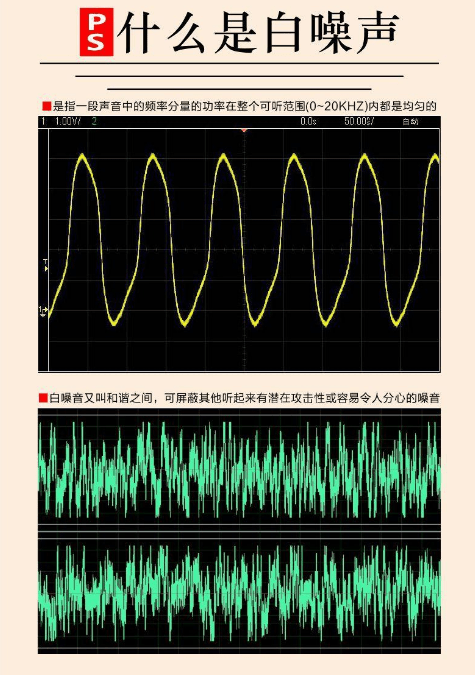475x675 pixels.
Task: Click the red bullet before 是指一段声音
Action: tap(47, 106)
